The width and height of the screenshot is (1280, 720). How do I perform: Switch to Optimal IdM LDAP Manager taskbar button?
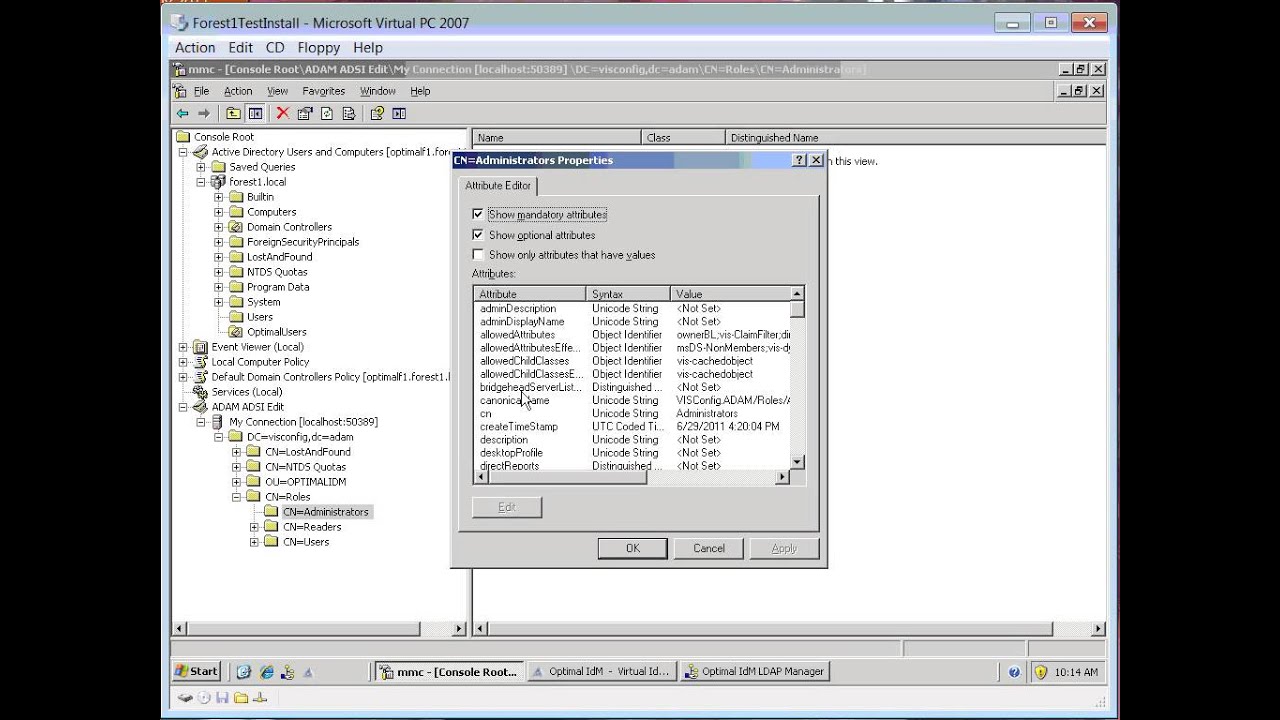point(755,672)
